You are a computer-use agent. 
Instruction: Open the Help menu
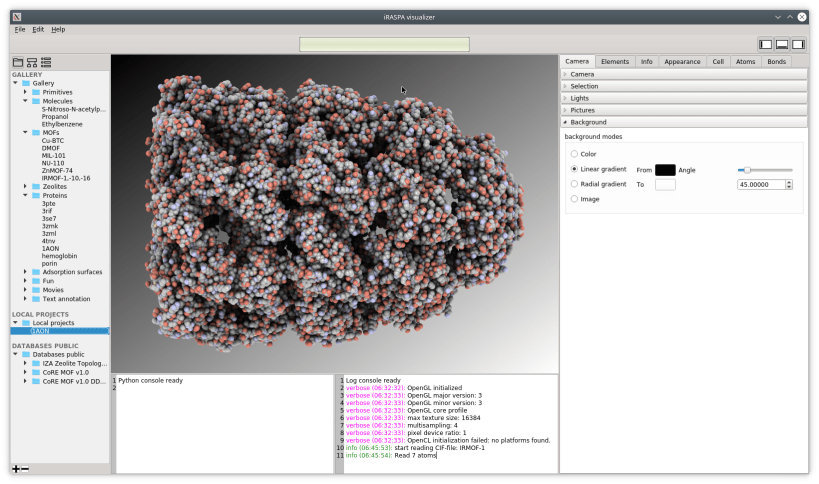point(58,30)
